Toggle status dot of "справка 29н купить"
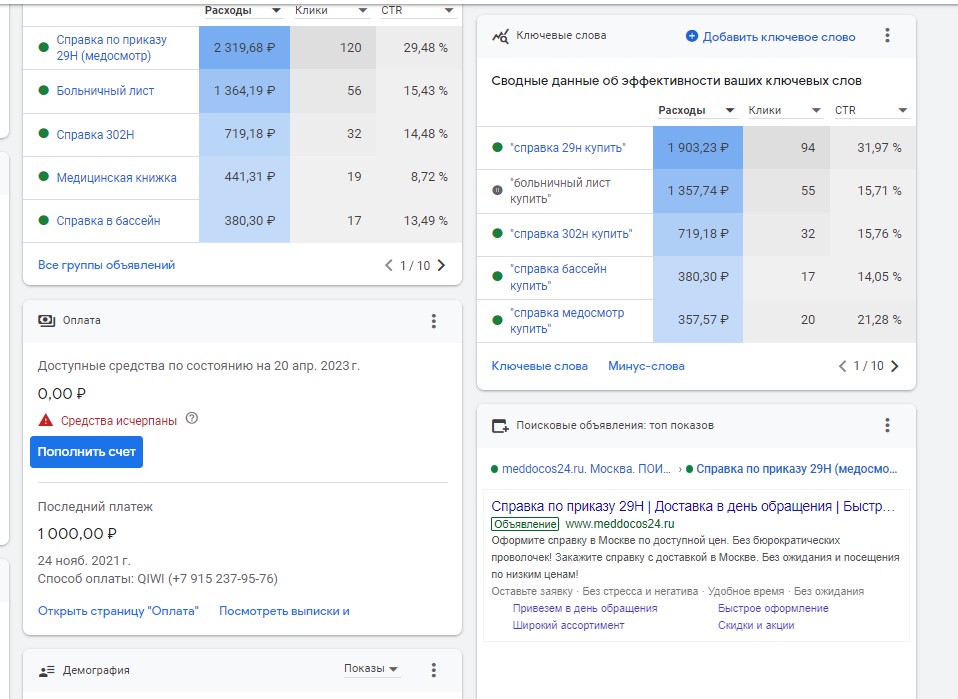Screen dimensions: 958x699 pos(497,147)
